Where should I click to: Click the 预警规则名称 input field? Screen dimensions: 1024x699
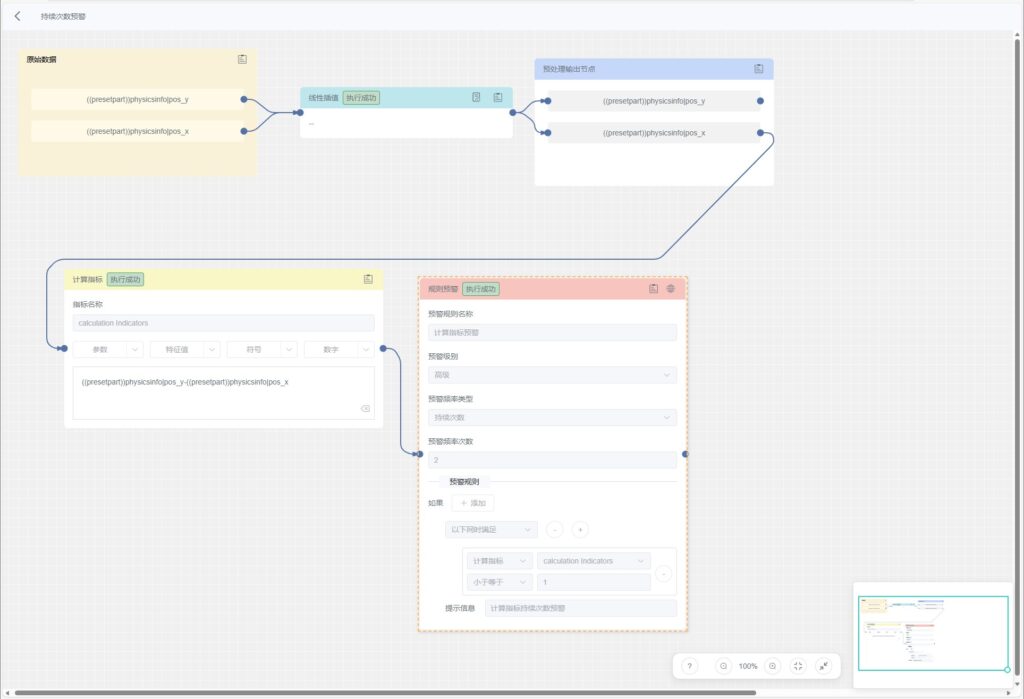click(552, 332)
